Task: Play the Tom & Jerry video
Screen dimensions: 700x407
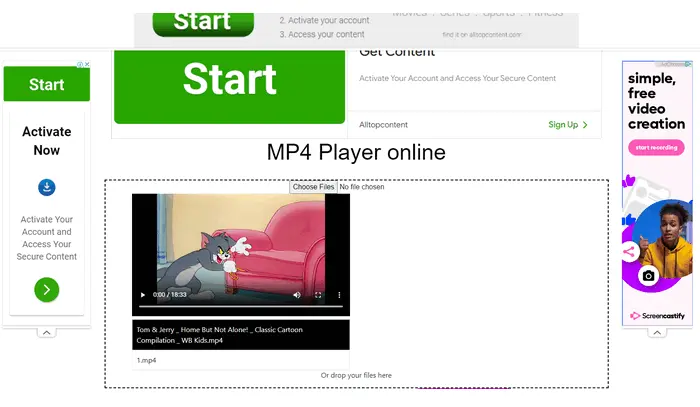Action: click(x=143, y=295)
